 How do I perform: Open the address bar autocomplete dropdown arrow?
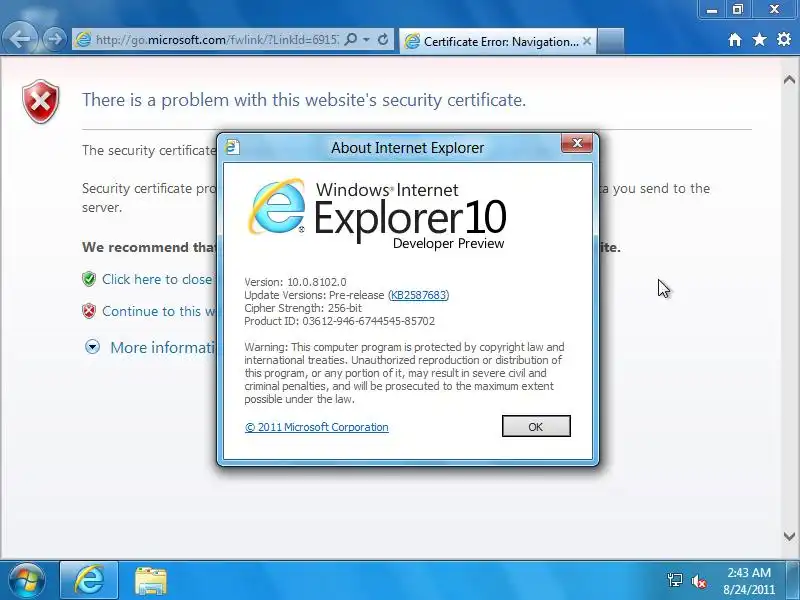tap(366, 39)
